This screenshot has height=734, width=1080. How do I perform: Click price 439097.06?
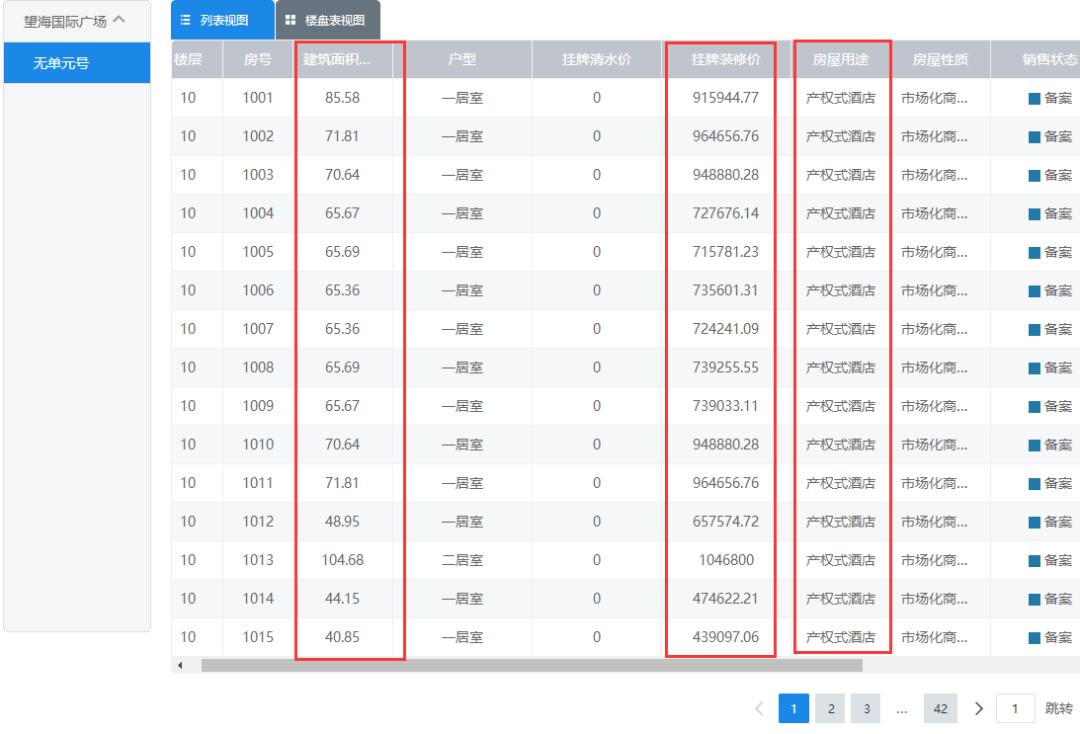[x=726, y=638]
